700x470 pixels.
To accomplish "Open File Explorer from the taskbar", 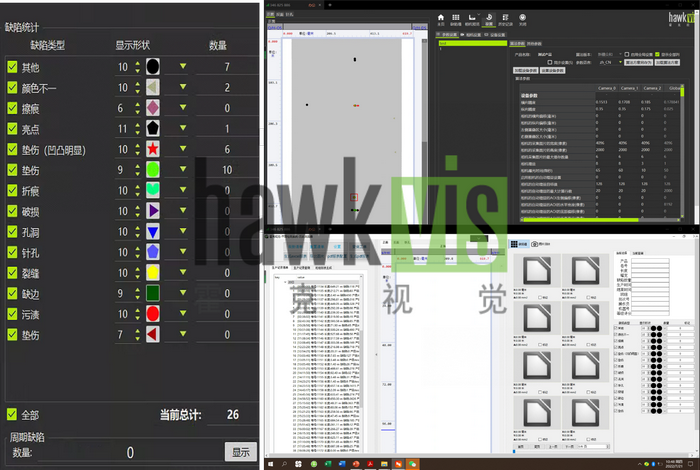I will pyautogui.click(x=384, y=464).
